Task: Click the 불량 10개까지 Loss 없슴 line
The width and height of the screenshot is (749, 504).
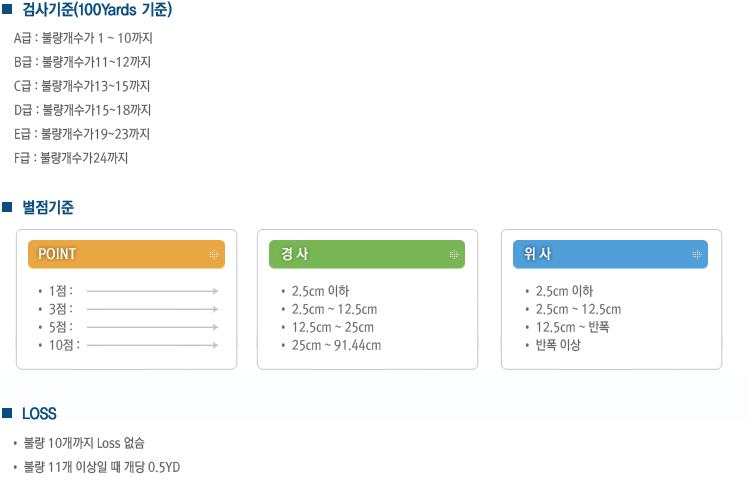Action: tap(84, 443)
